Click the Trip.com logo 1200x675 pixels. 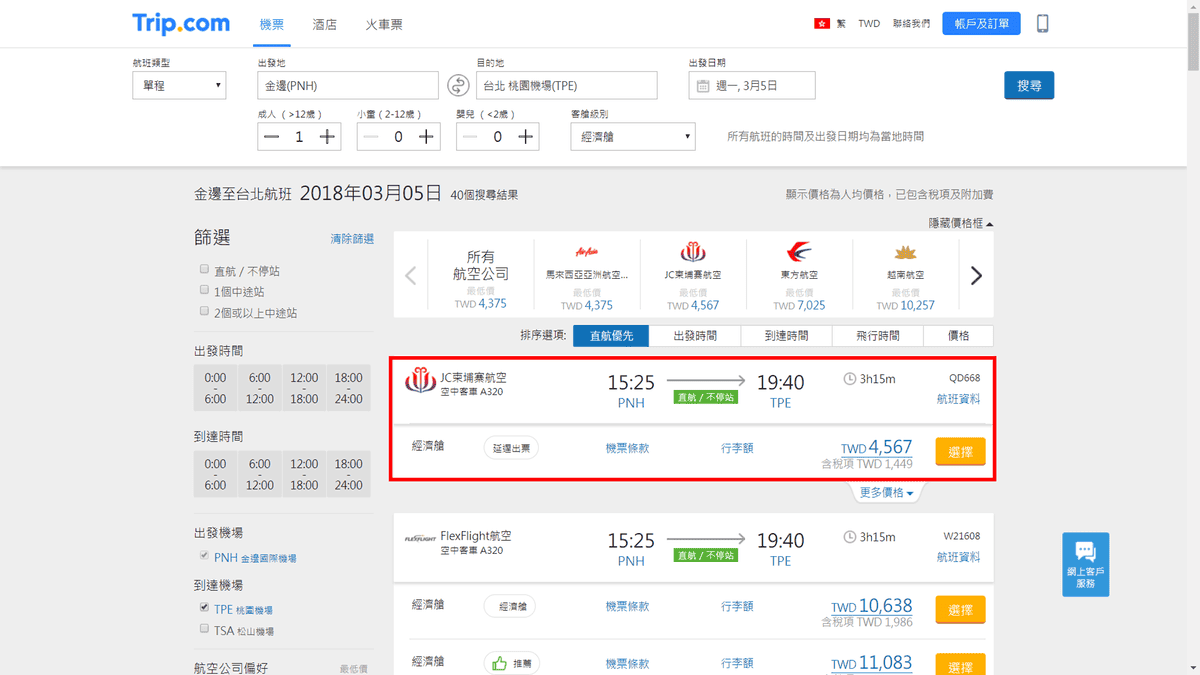(181, 23)
